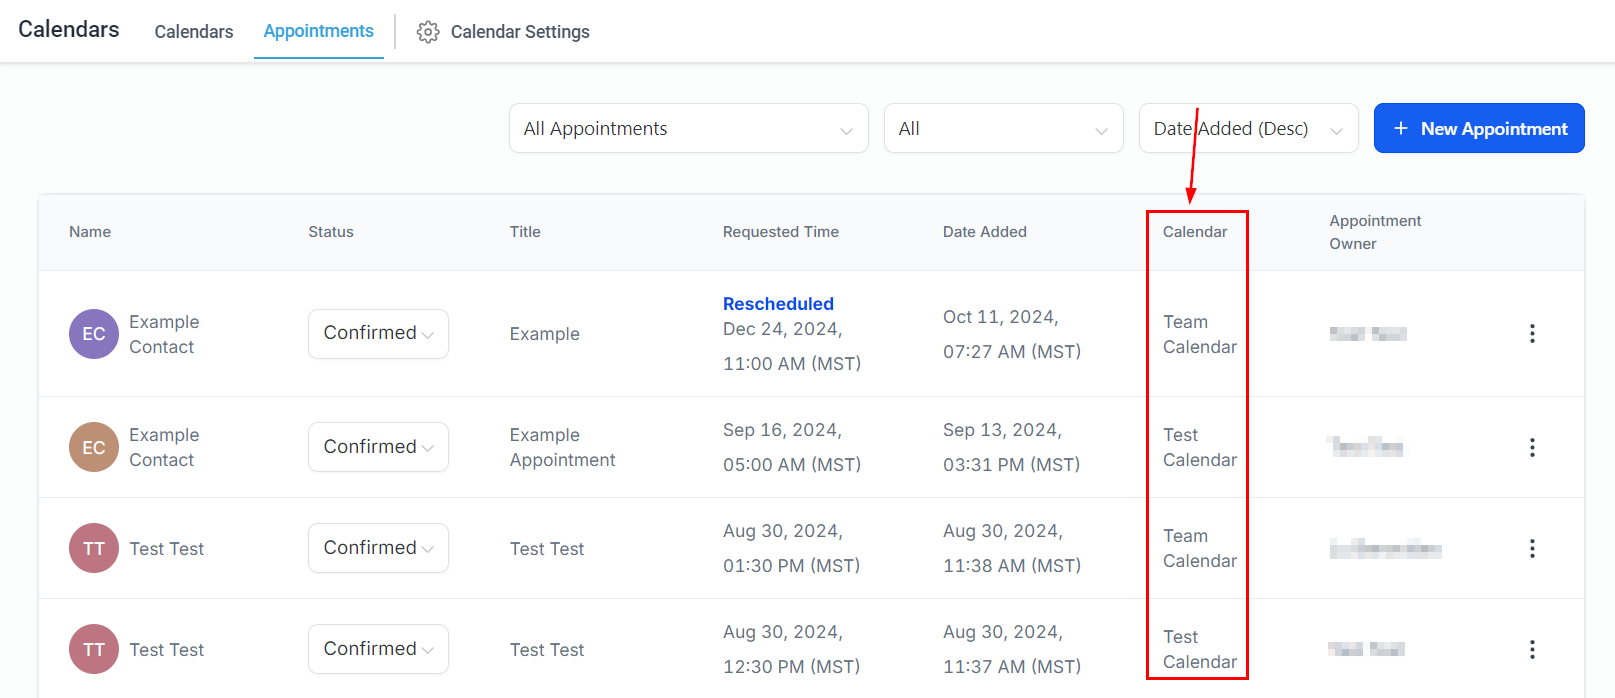Click the TT avatar for 01:30 PM appointment

tap(94, 549)
